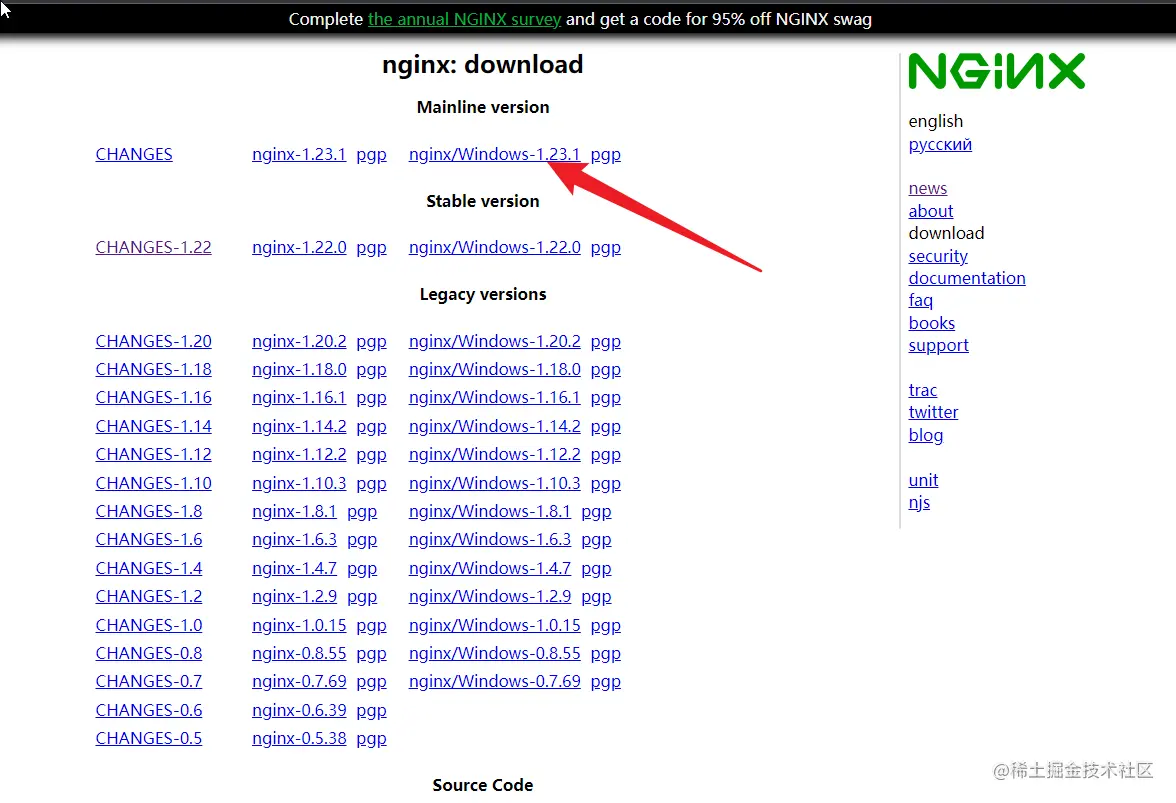Open the blog link
The height and width of the screenshot is (803, 1176).
[x=926, y=436]
